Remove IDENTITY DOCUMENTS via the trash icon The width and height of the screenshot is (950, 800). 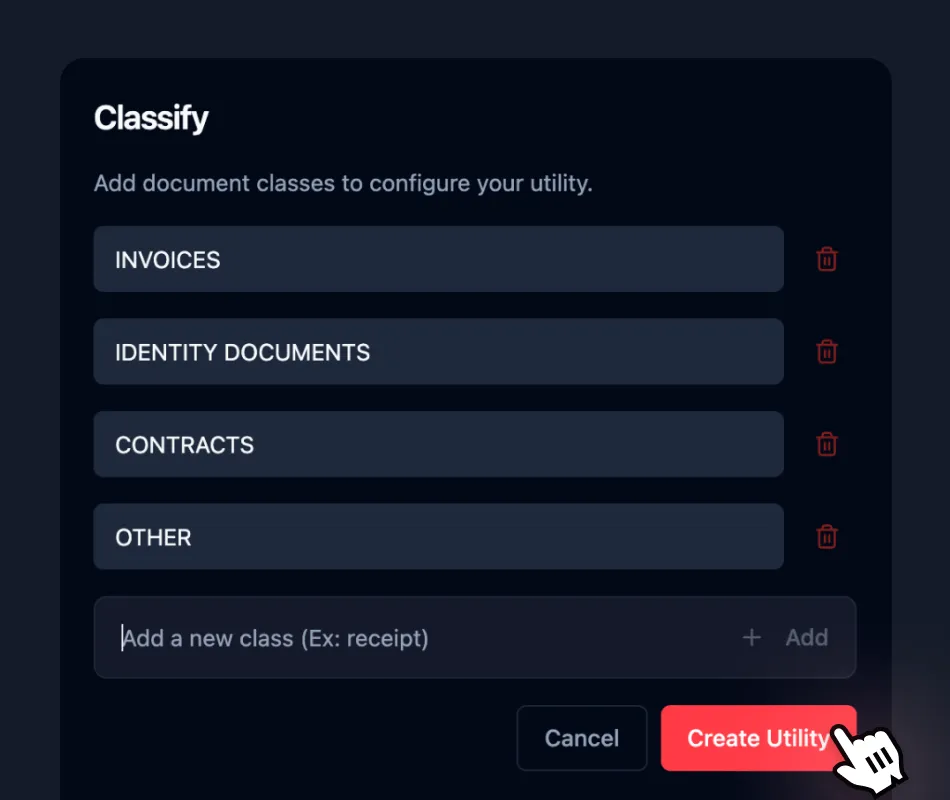[x=826, y=351]
